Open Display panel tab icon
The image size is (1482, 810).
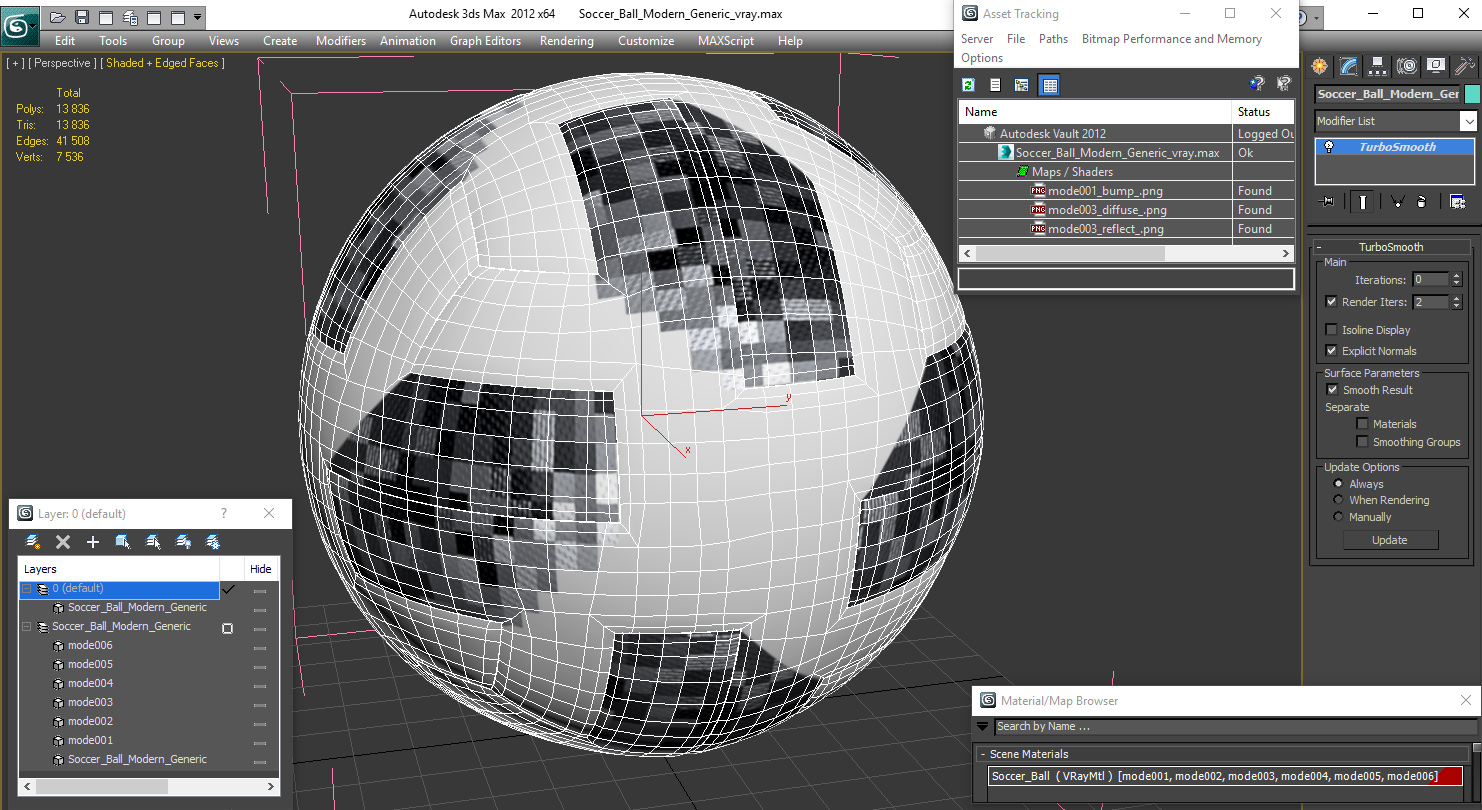[1436, 66]
